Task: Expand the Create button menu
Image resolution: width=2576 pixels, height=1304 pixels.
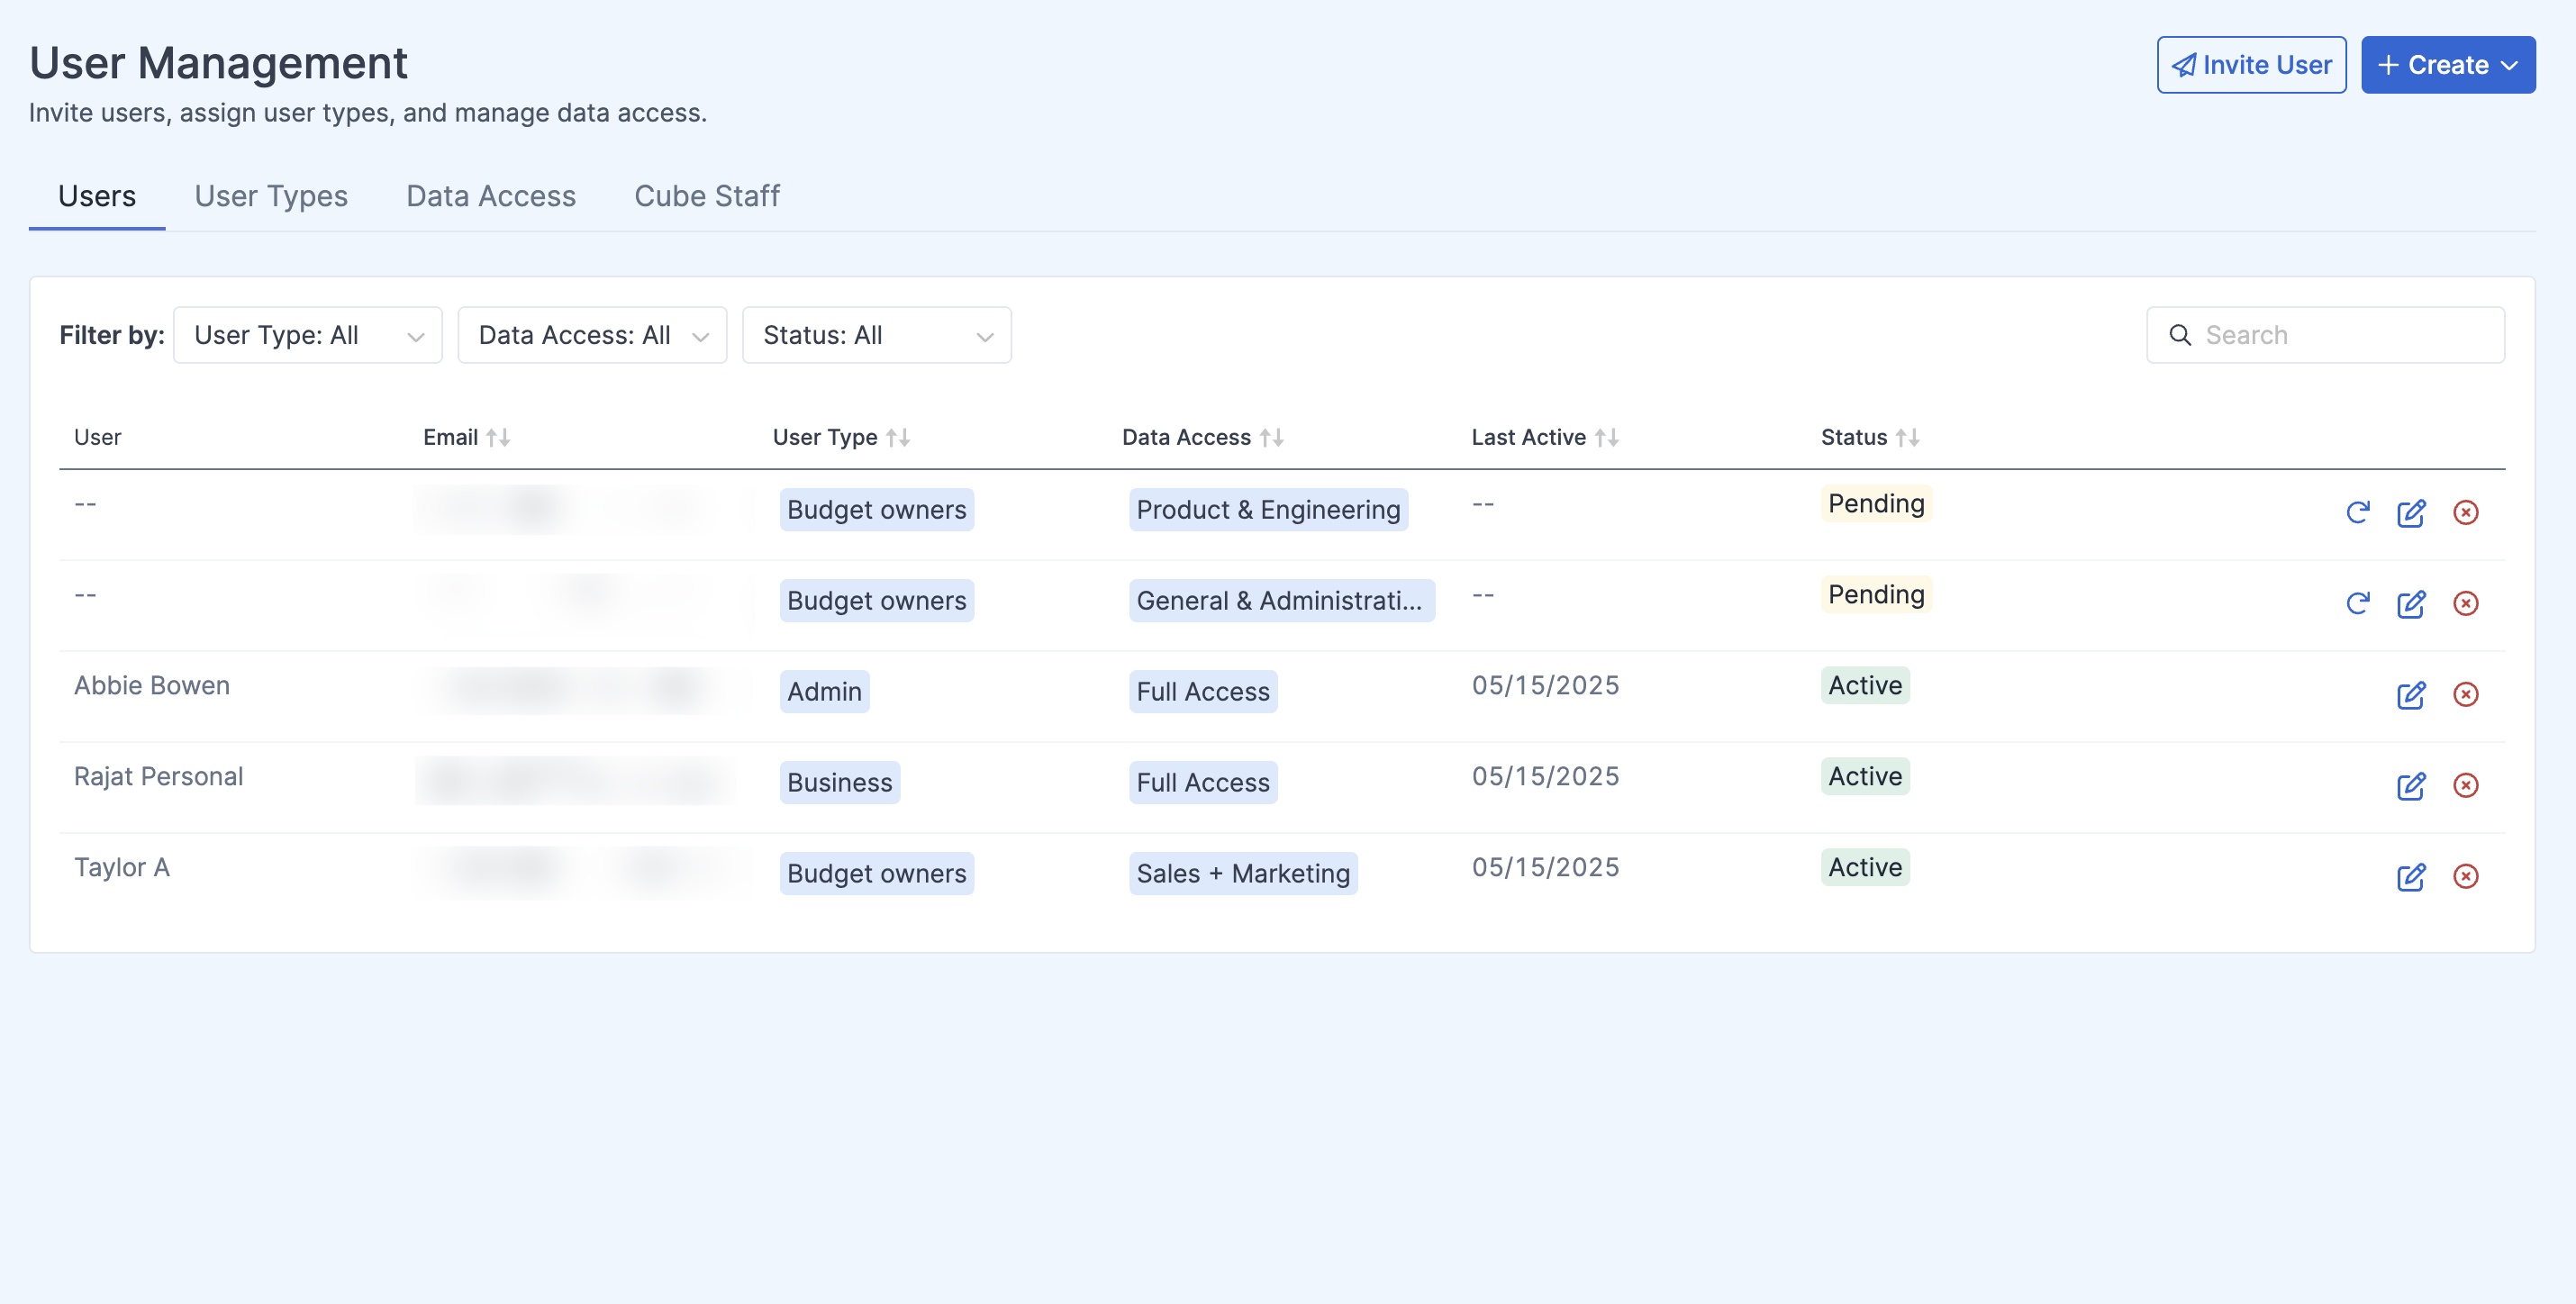Action: (2448, 65)
